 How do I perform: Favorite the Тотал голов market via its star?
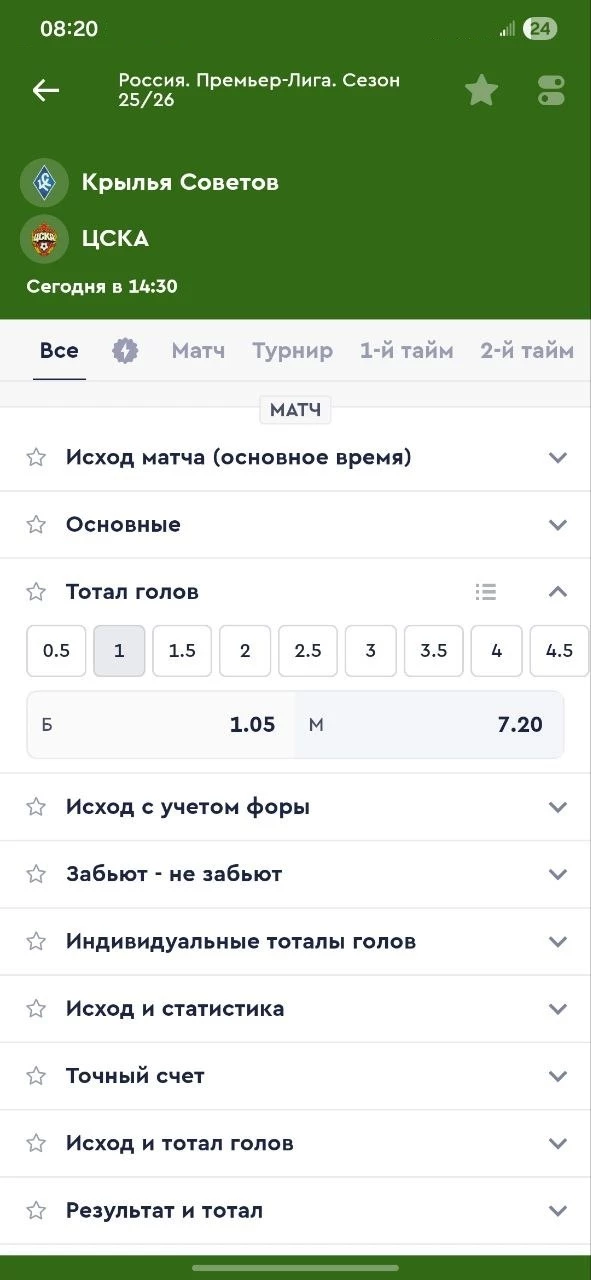[x=36, y=591]
